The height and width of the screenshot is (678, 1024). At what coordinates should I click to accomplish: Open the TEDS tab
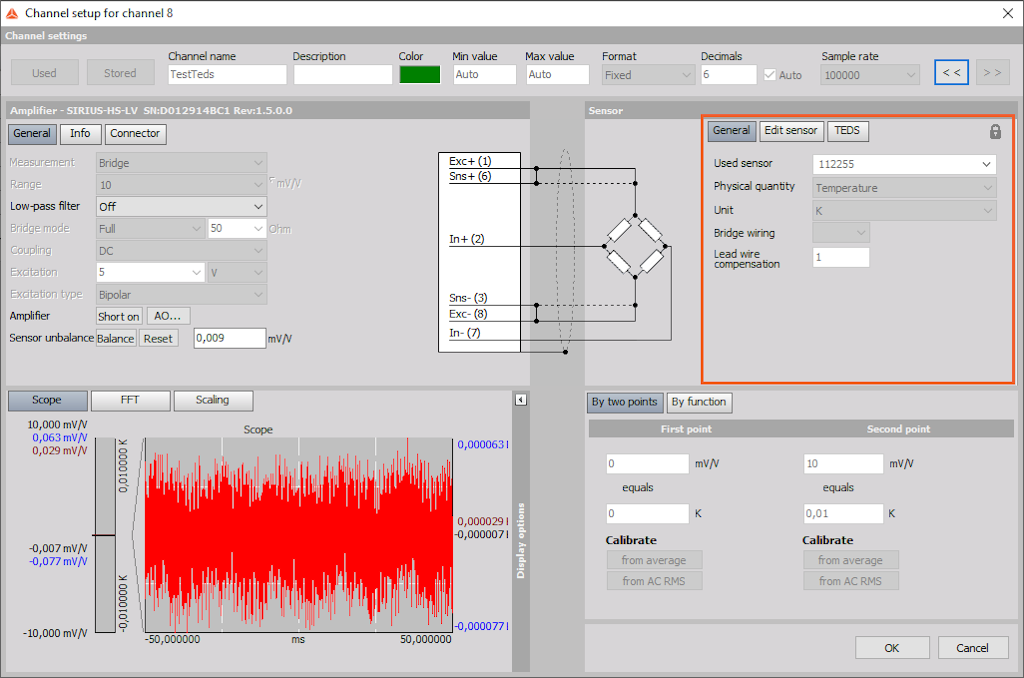[847, 131]
